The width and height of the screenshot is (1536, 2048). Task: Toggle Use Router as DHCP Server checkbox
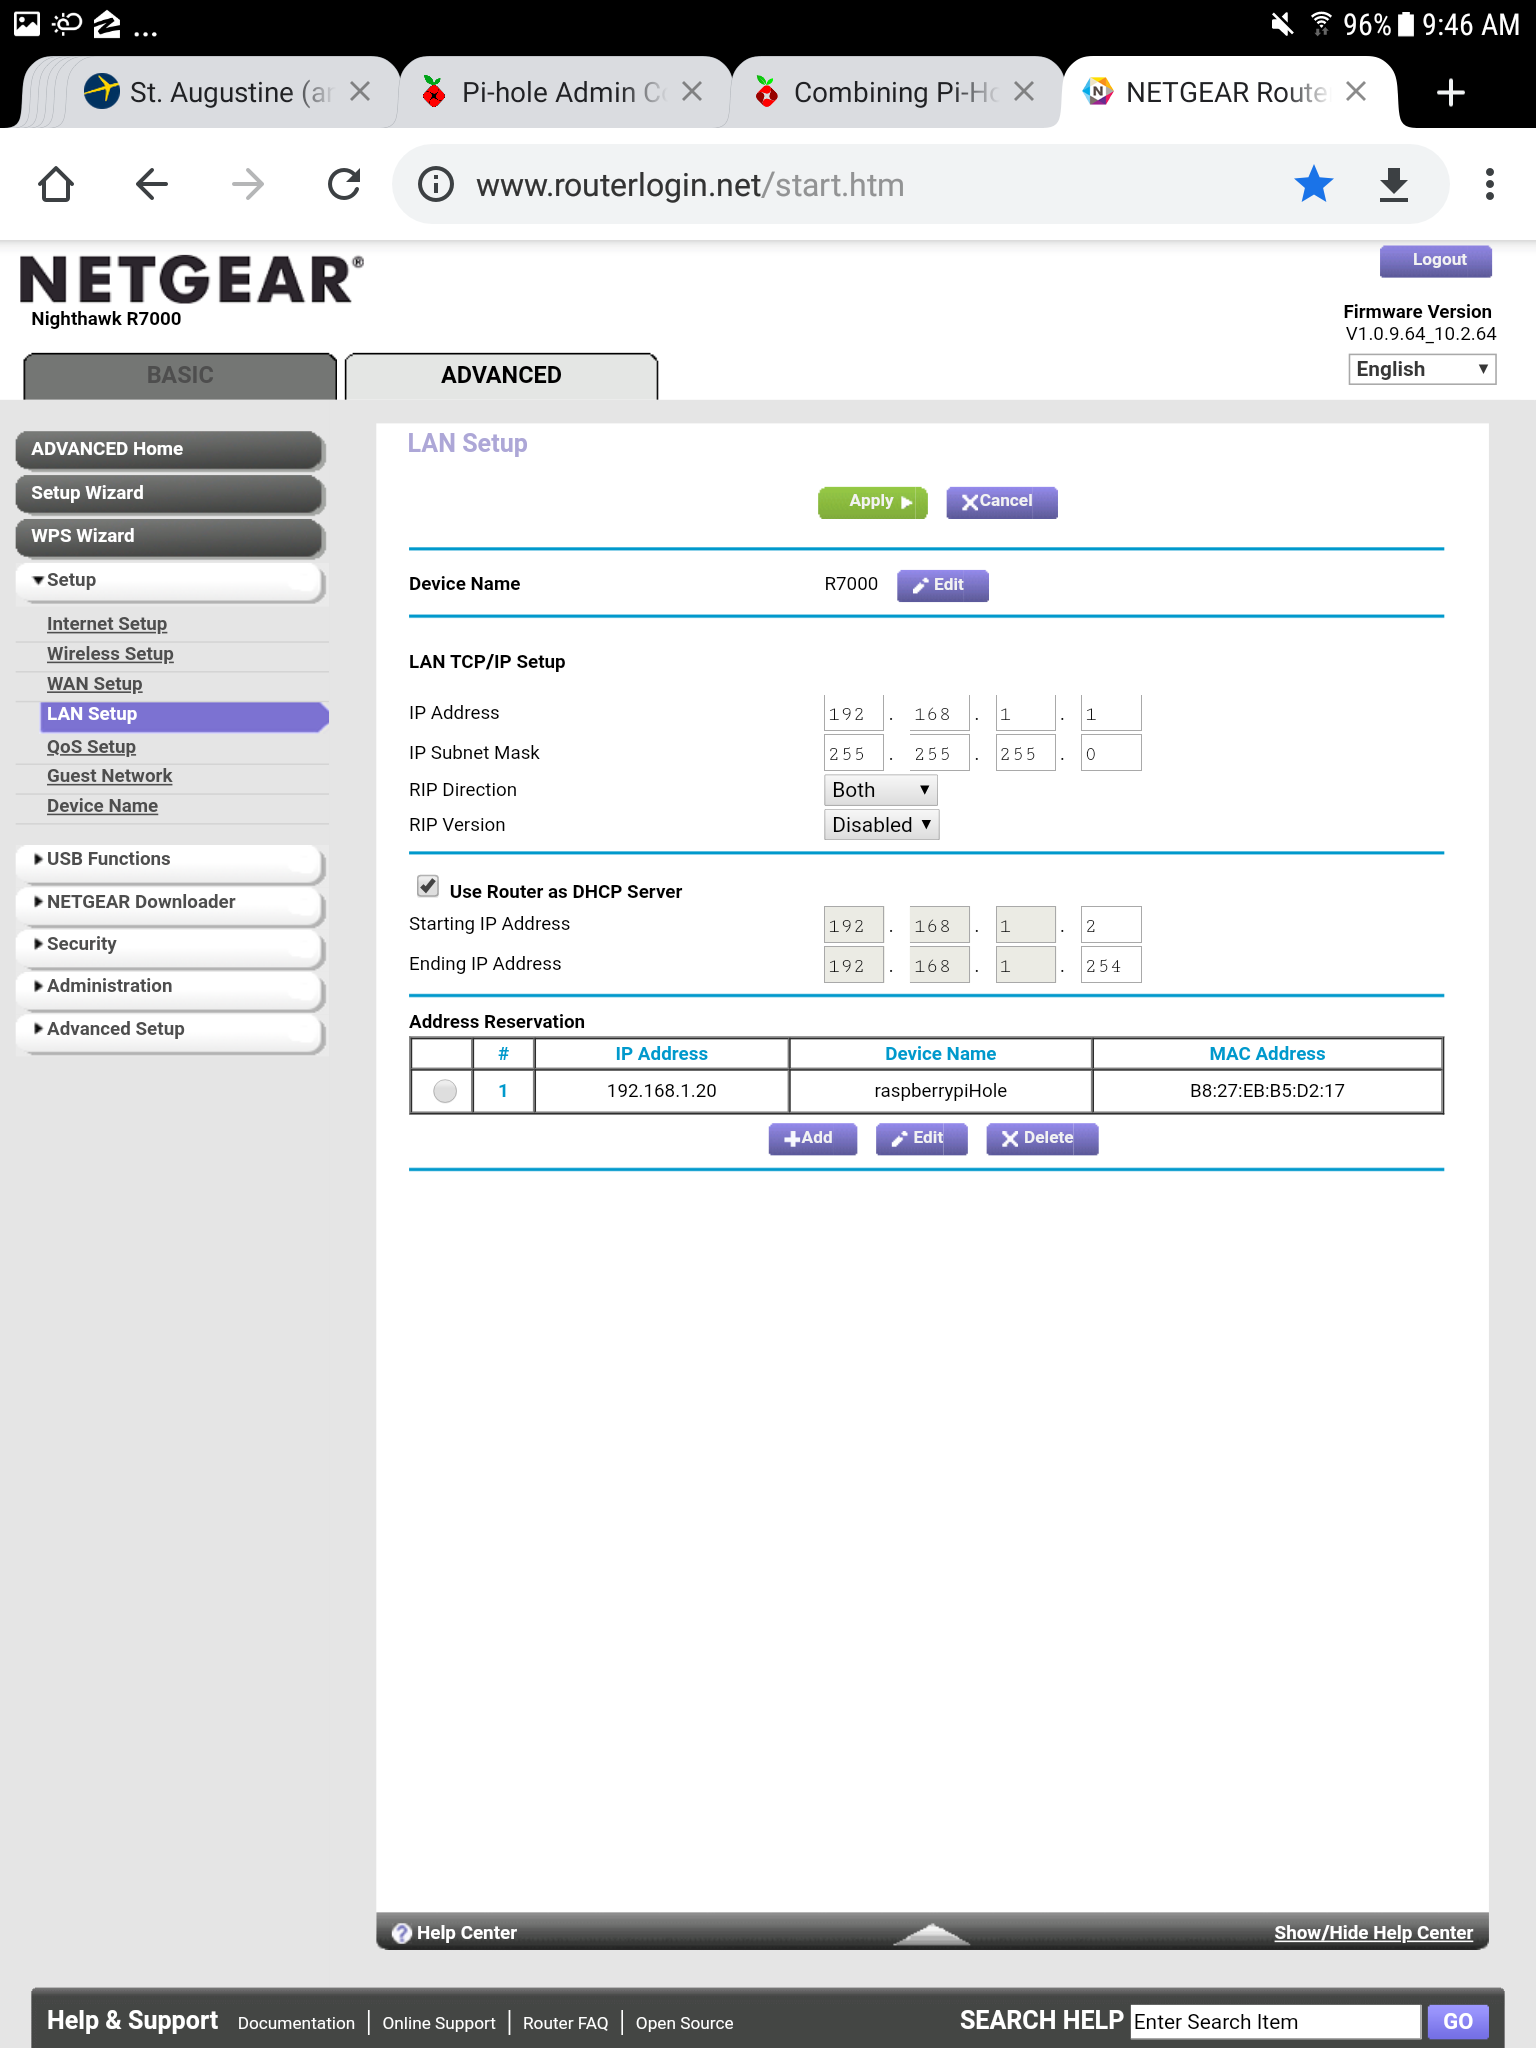point(428,887)
